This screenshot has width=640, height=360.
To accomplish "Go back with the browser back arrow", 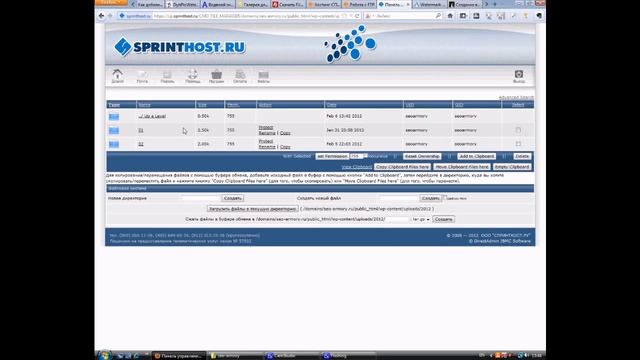I will click(101, 16).
